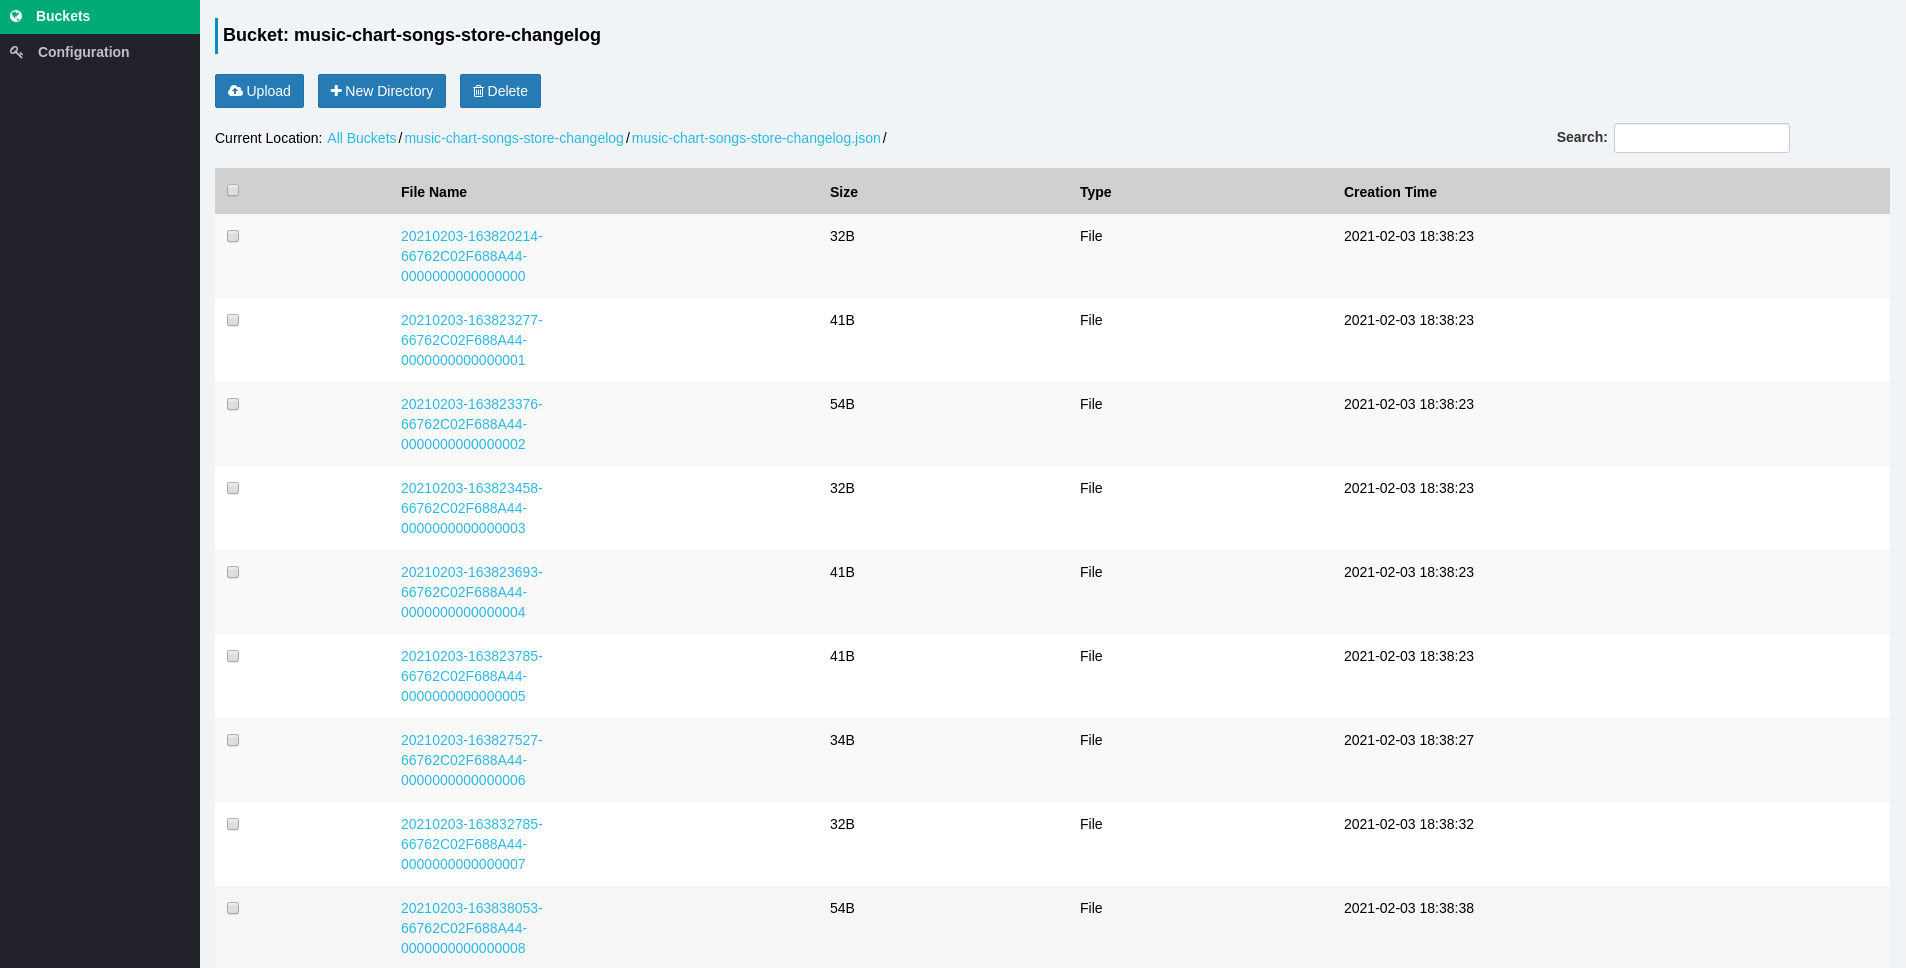Click the File Name column header
This screenshot has height=968, width=1906.
(x=434, y=192)
